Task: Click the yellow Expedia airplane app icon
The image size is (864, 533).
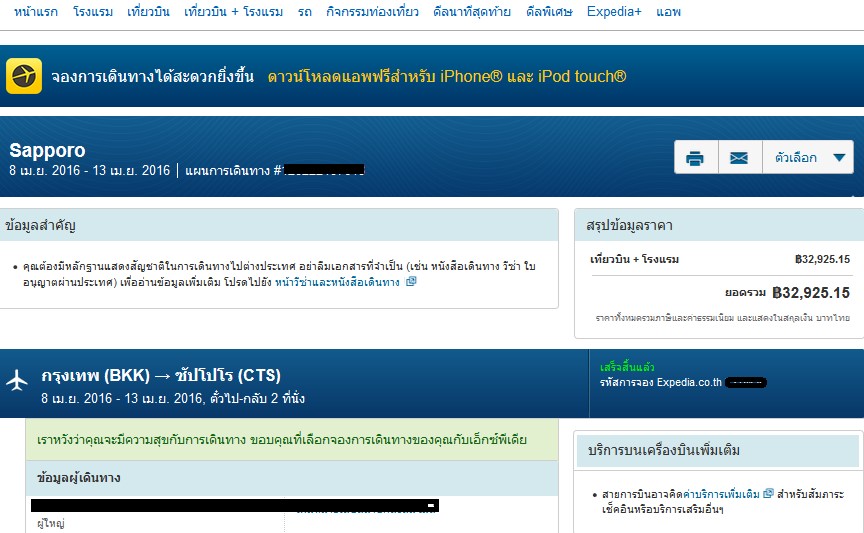Action: point(24,76)
